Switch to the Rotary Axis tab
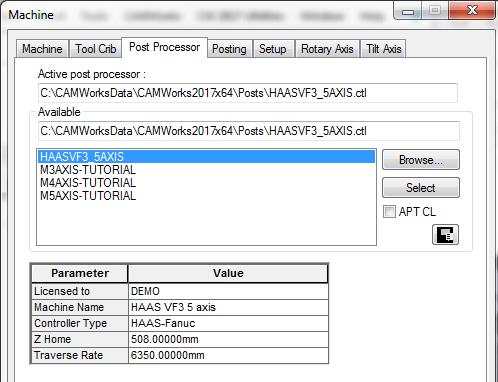 (x=327, y=49)
